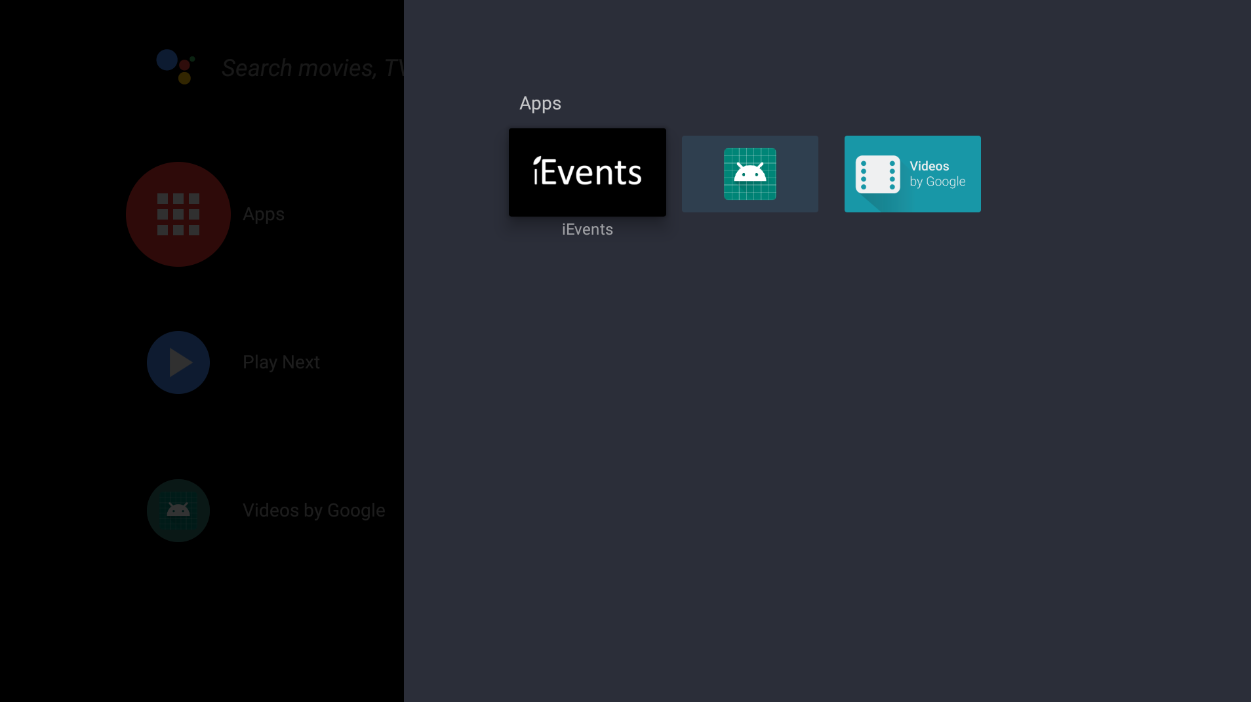Click the green Android channel circle icon
This screenshot has height=702, width=1251.
(178, 510)
